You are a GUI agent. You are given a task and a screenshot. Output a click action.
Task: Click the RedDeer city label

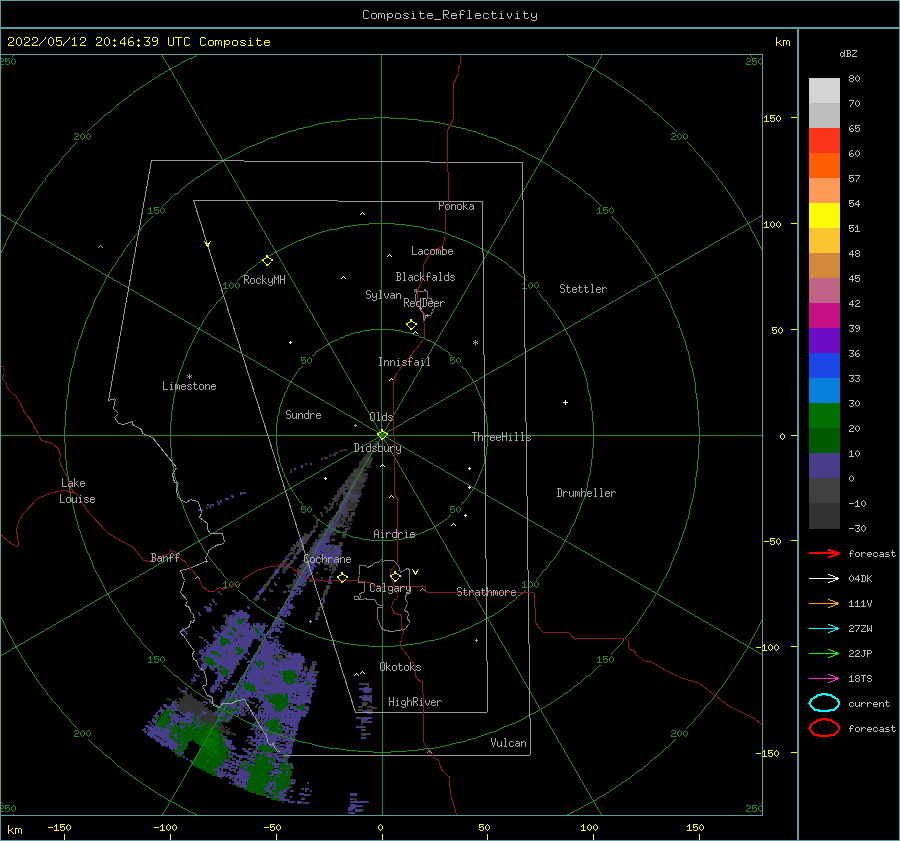tap(424, 303)
